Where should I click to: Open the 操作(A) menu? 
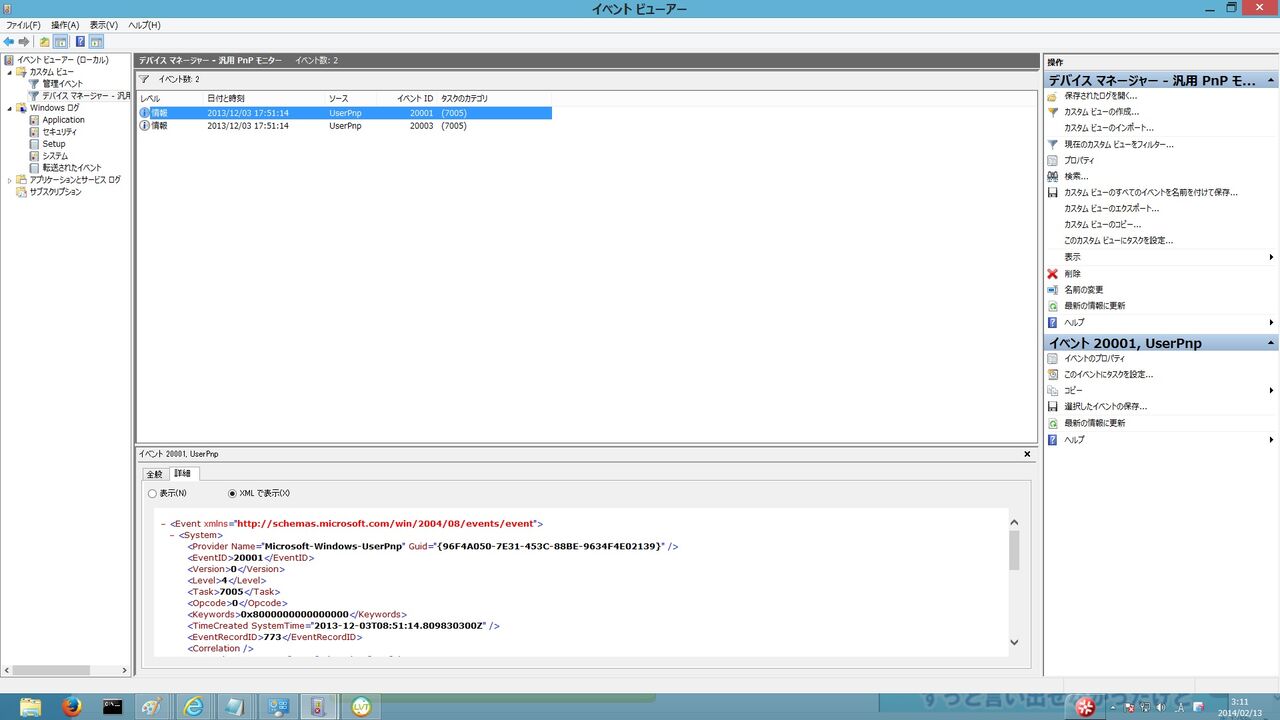(x=65, y=25)
